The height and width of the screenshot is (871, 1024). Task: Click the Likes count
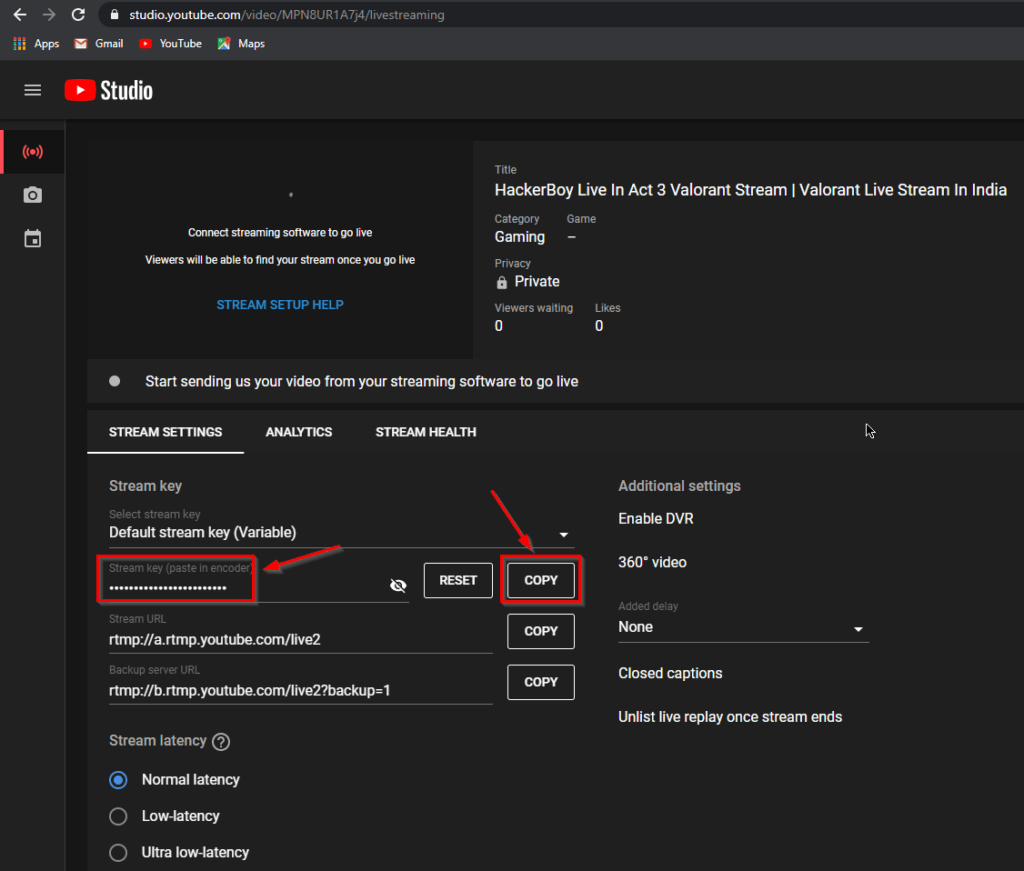(x=599, y=326)
